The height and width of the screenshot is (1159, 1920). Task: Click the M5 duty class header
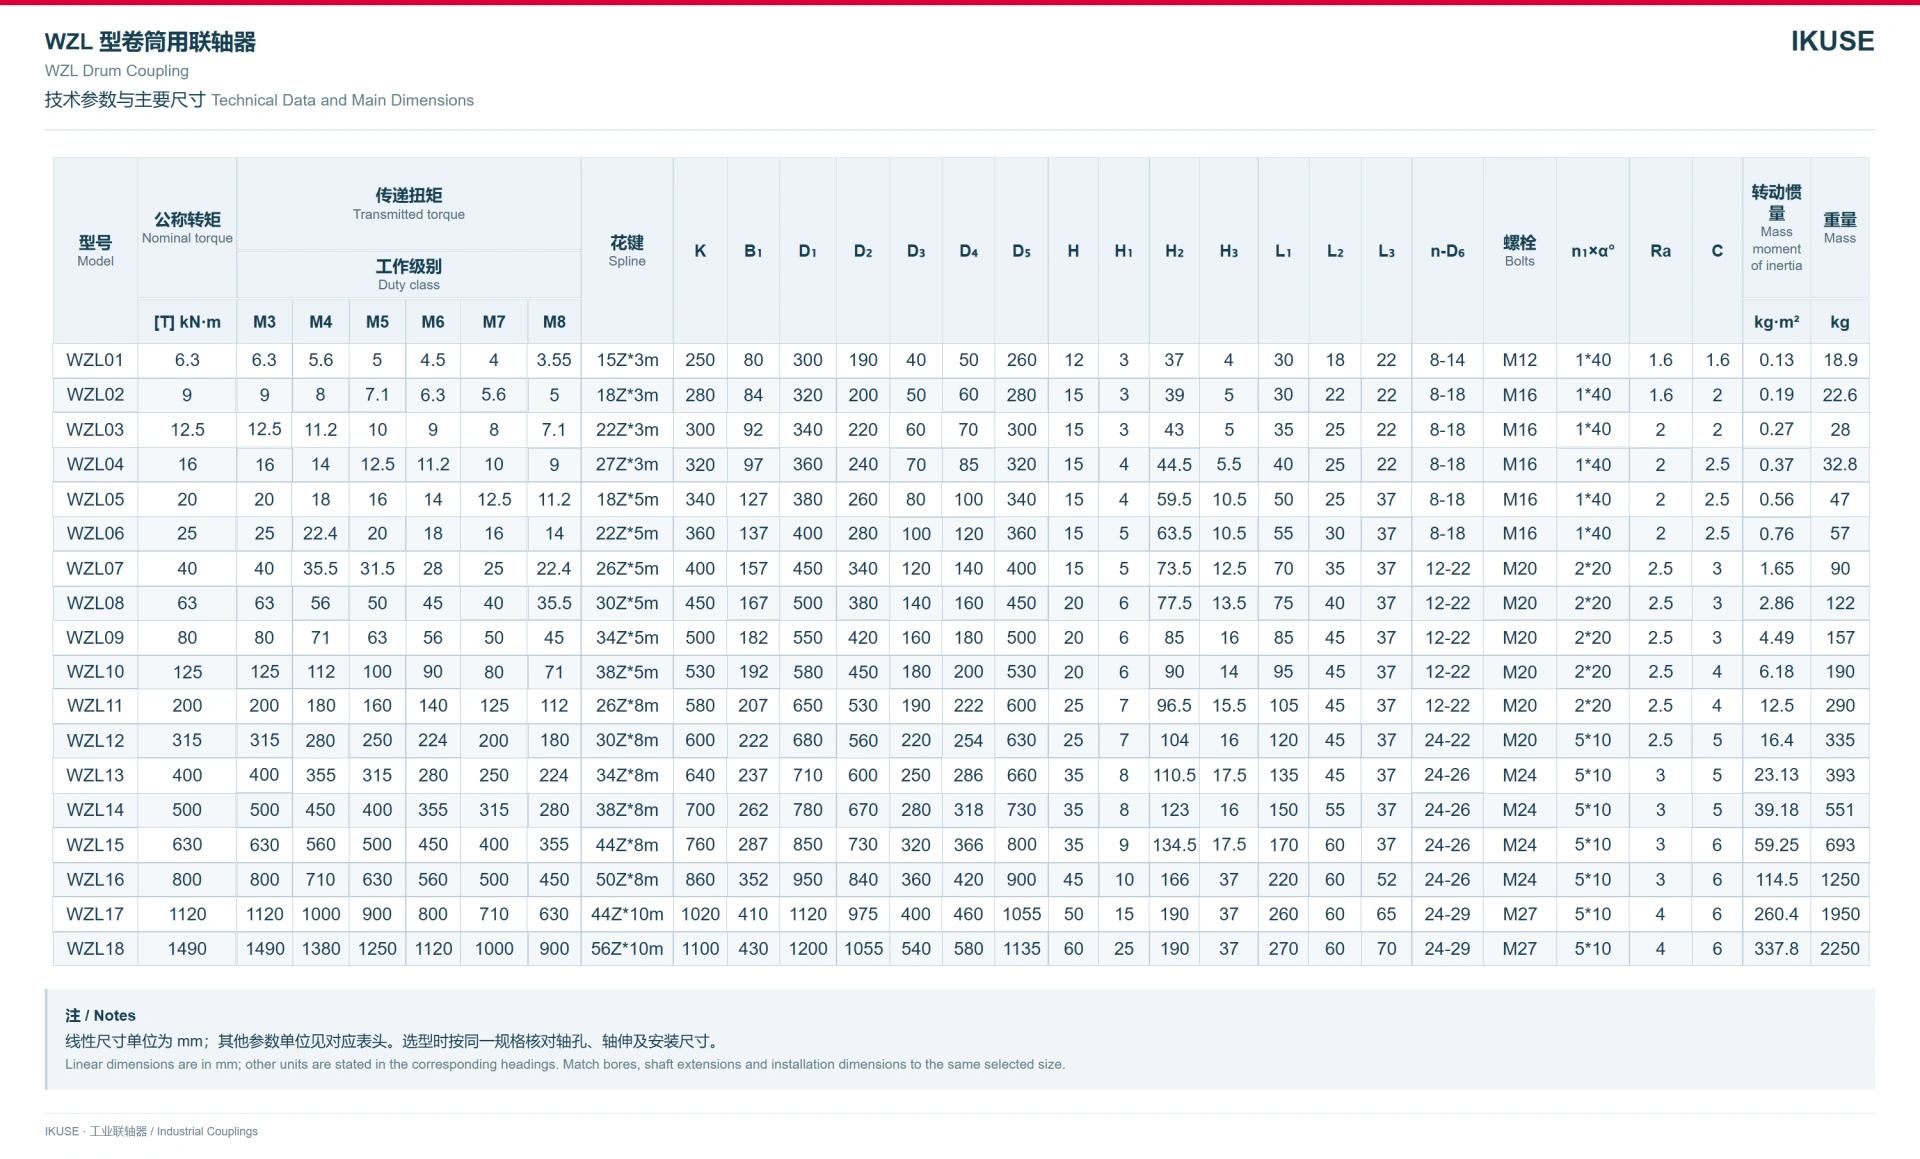point(377,322)
